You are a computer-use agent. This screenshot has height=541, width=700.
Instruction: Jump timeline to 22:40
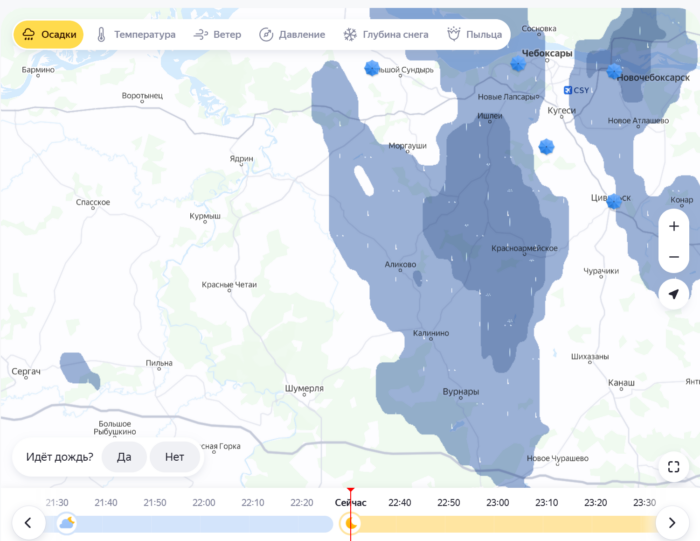[400, 503]
